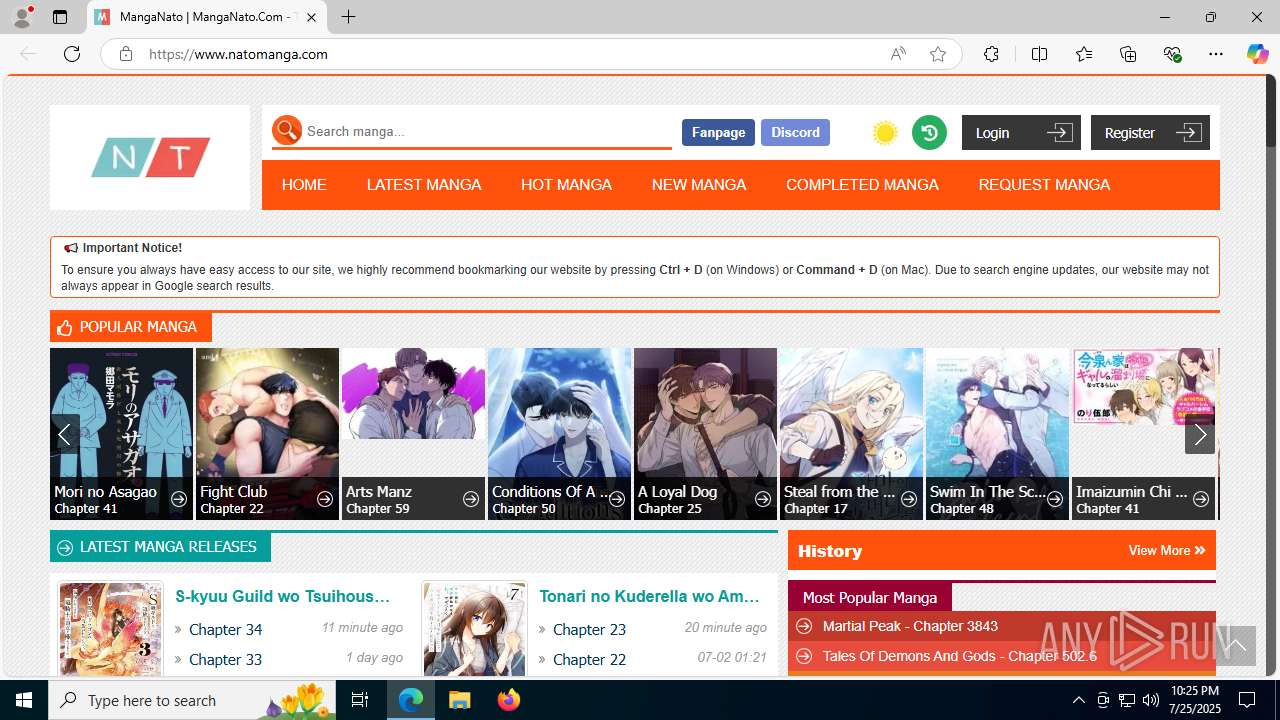Show next popular manga slide
Screen dimensions: 1280x720
(x=1200, y=434)
